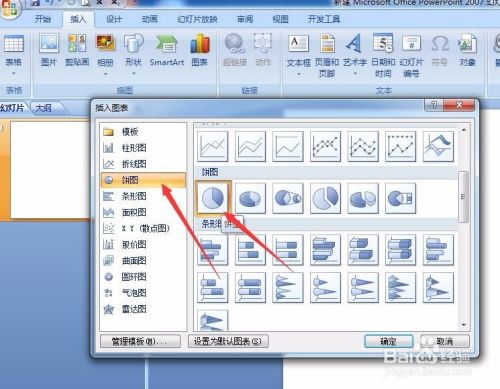This screenshot has height=389, width=500.
Task: Expand the photo album (相册) dropdown arrow
Action: click(x=105, y=74)
